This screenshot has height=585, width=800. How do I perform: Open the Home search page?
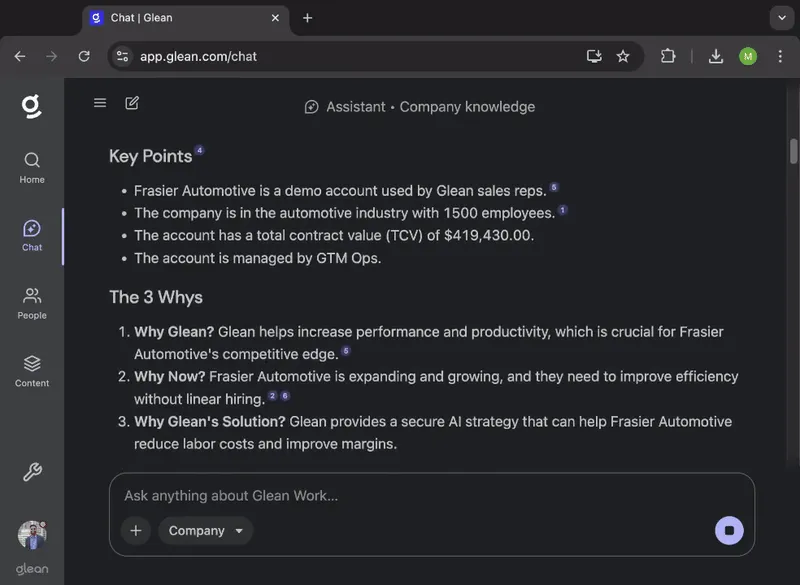[x=32, y=168]
